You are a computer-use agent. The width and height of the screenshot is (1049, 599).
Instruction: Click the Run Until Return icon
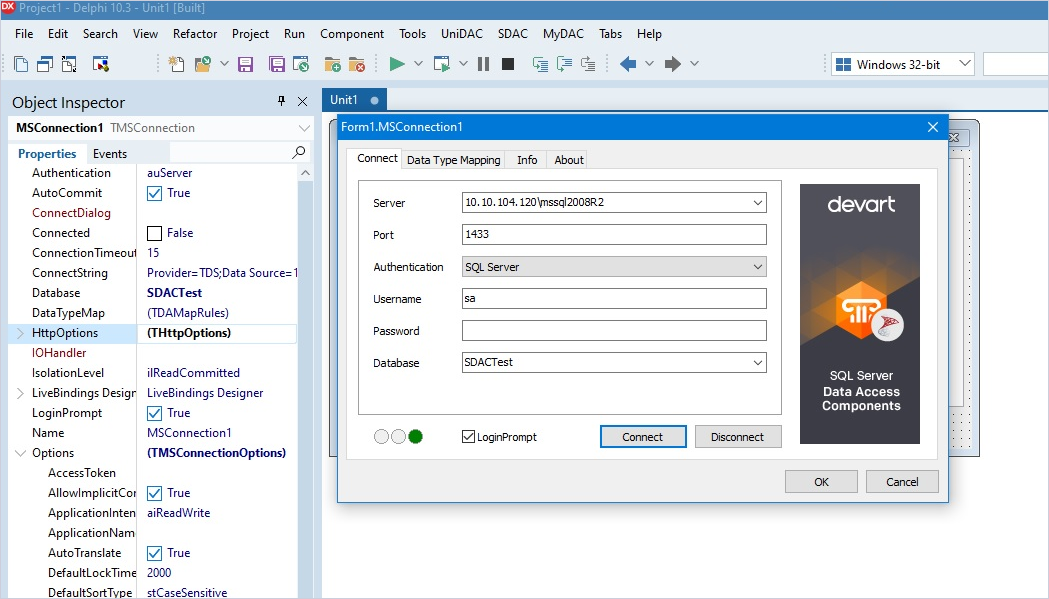588,64
